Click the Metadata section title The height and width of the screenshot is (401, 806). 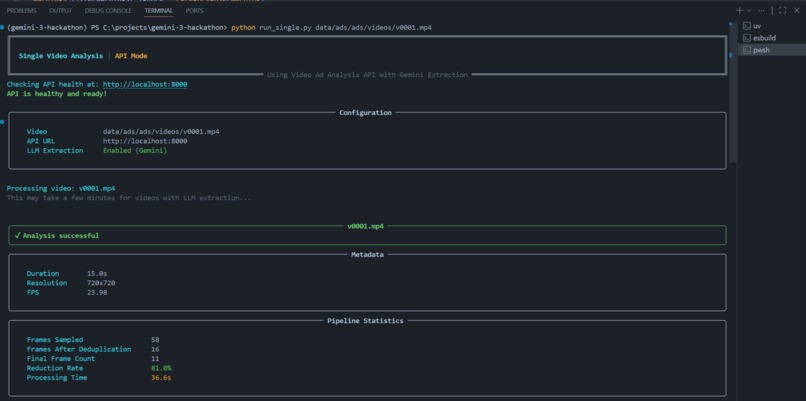click(x=367, y=254)
